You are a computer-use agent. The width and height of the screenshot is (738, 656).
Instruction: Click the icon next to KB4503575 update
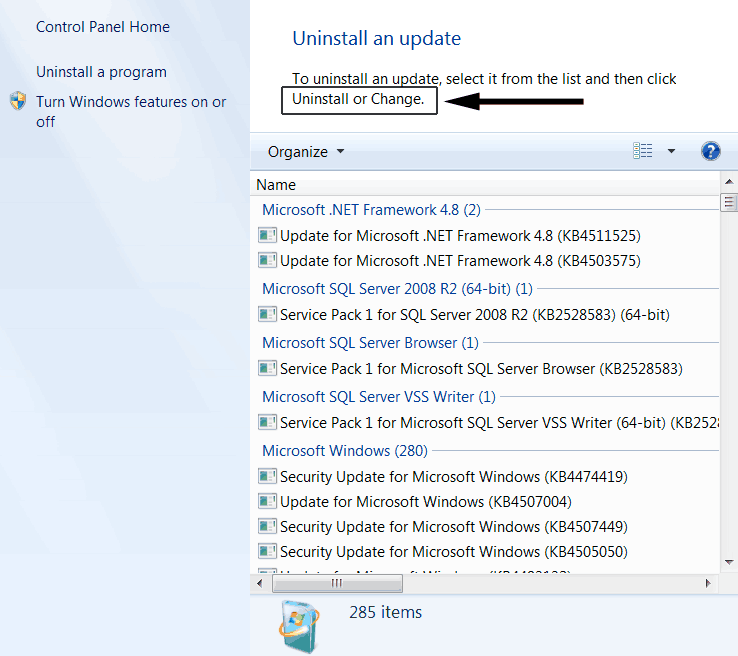267,260
